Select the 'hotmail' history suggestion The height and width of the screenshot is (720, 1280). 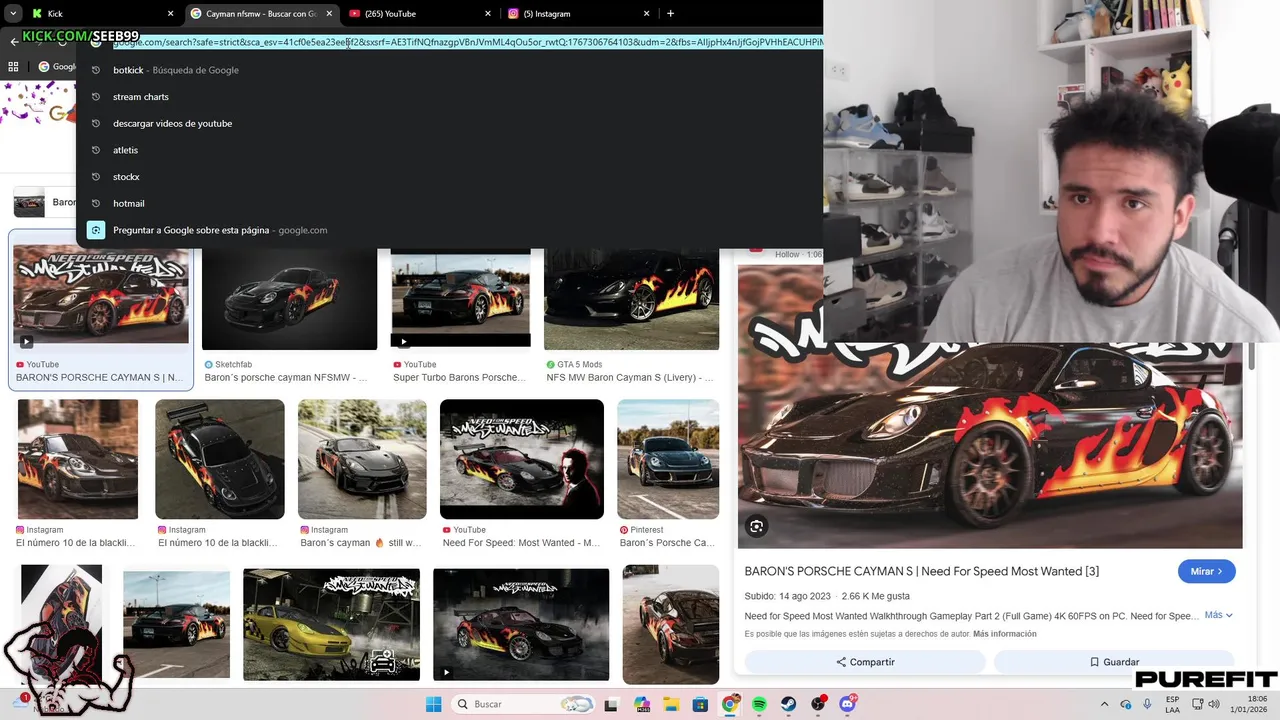coord(449,203)
